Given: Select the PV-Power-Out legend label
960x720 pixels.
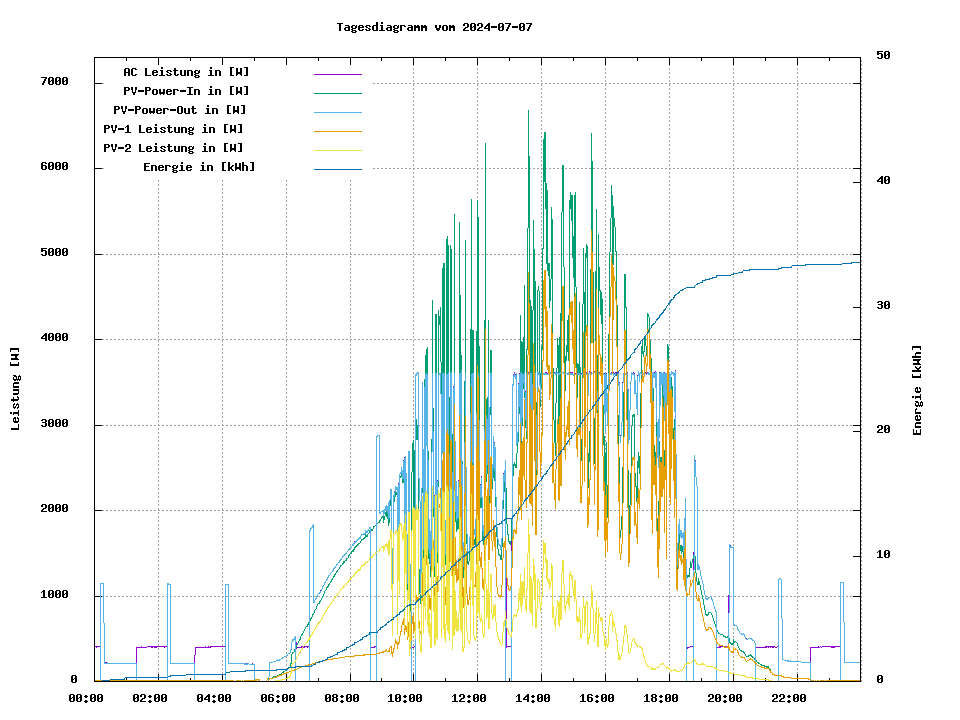Looking at the screenshot, I should (180, 110).
